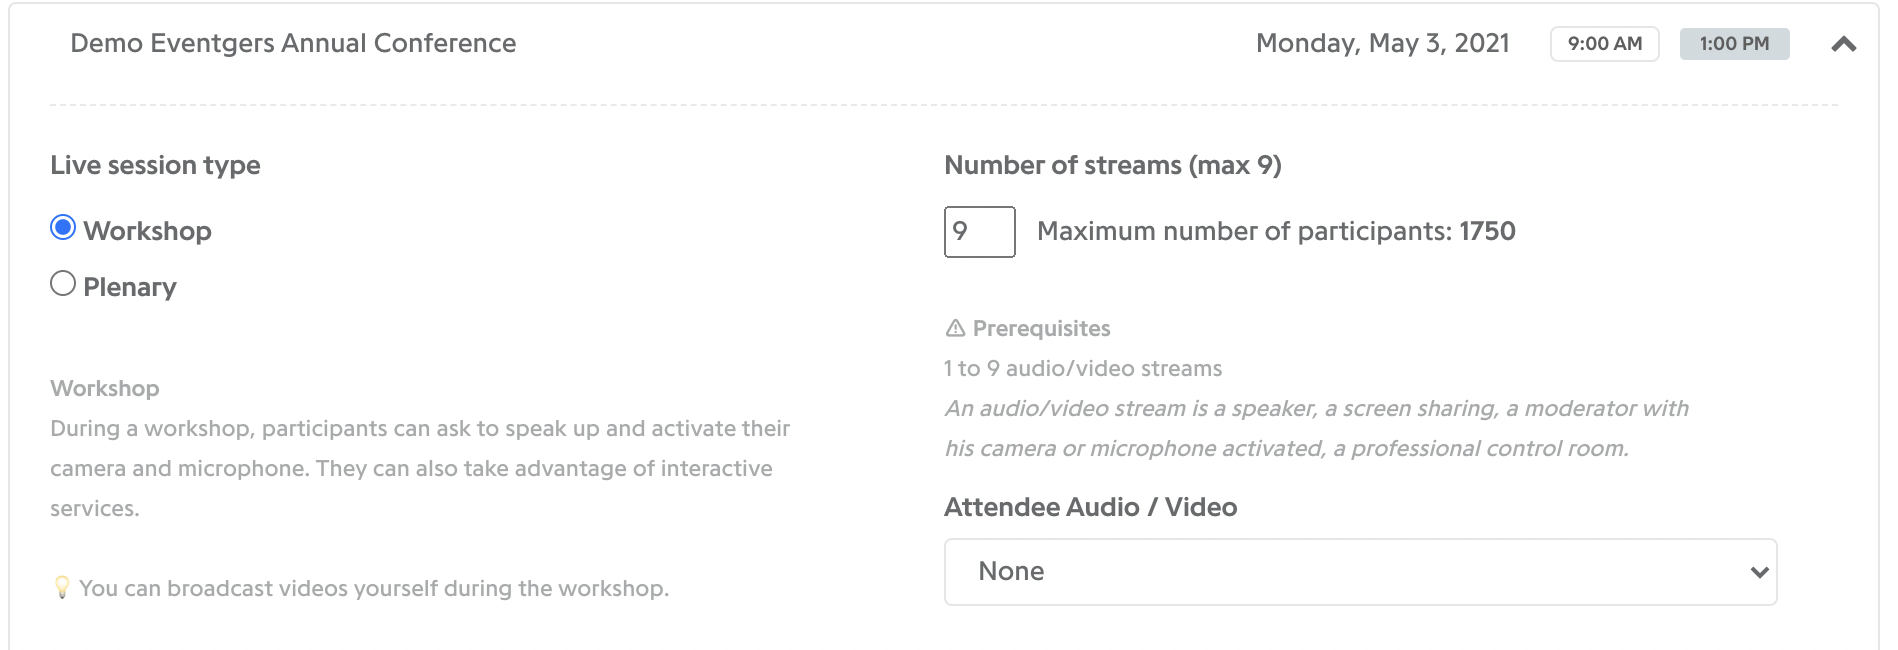Click the Attendee Audio / Video label
Viewport: 1898px width, 650px height.
pyautogui.click(x=1090, y=507)
